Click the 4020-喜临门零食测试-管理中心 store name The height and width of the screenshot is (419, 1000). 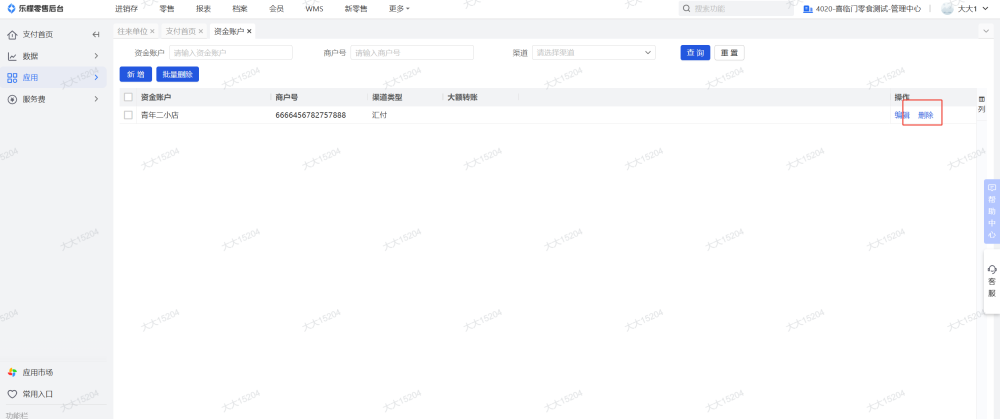coord(868,9)
